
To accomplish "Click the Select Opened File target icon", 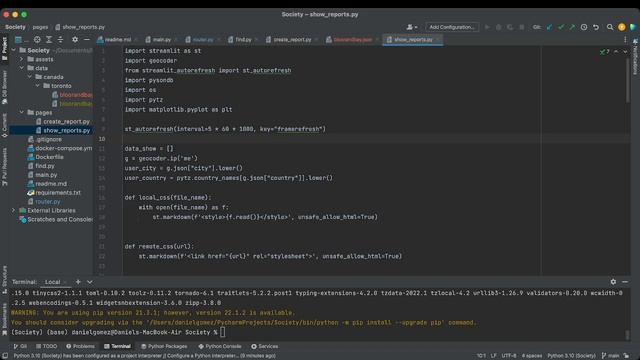I will tap(37, 40).
